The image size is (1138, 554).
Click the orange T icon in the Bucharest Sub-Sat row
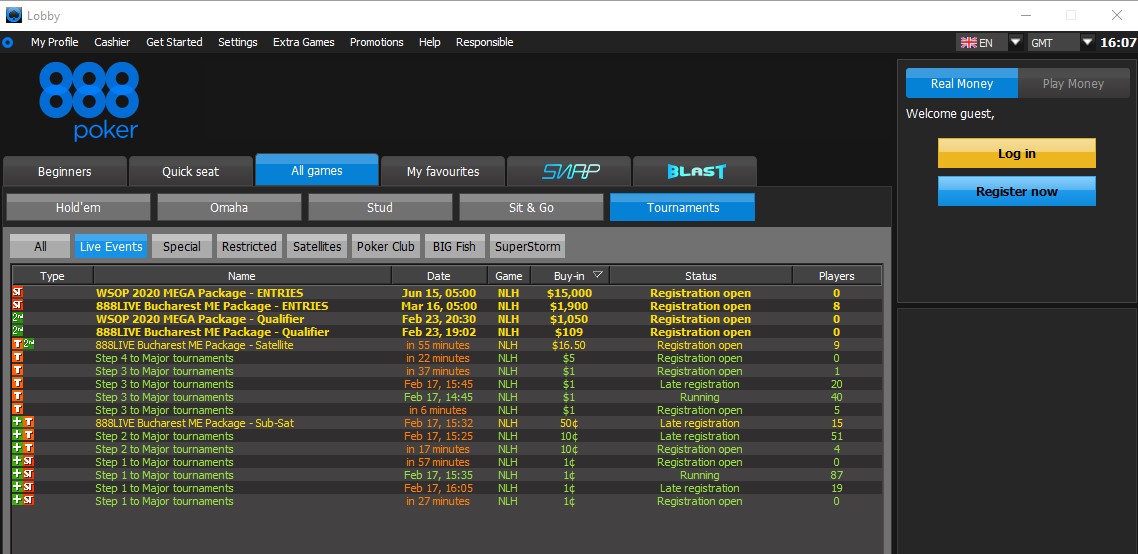coord(29,423)
